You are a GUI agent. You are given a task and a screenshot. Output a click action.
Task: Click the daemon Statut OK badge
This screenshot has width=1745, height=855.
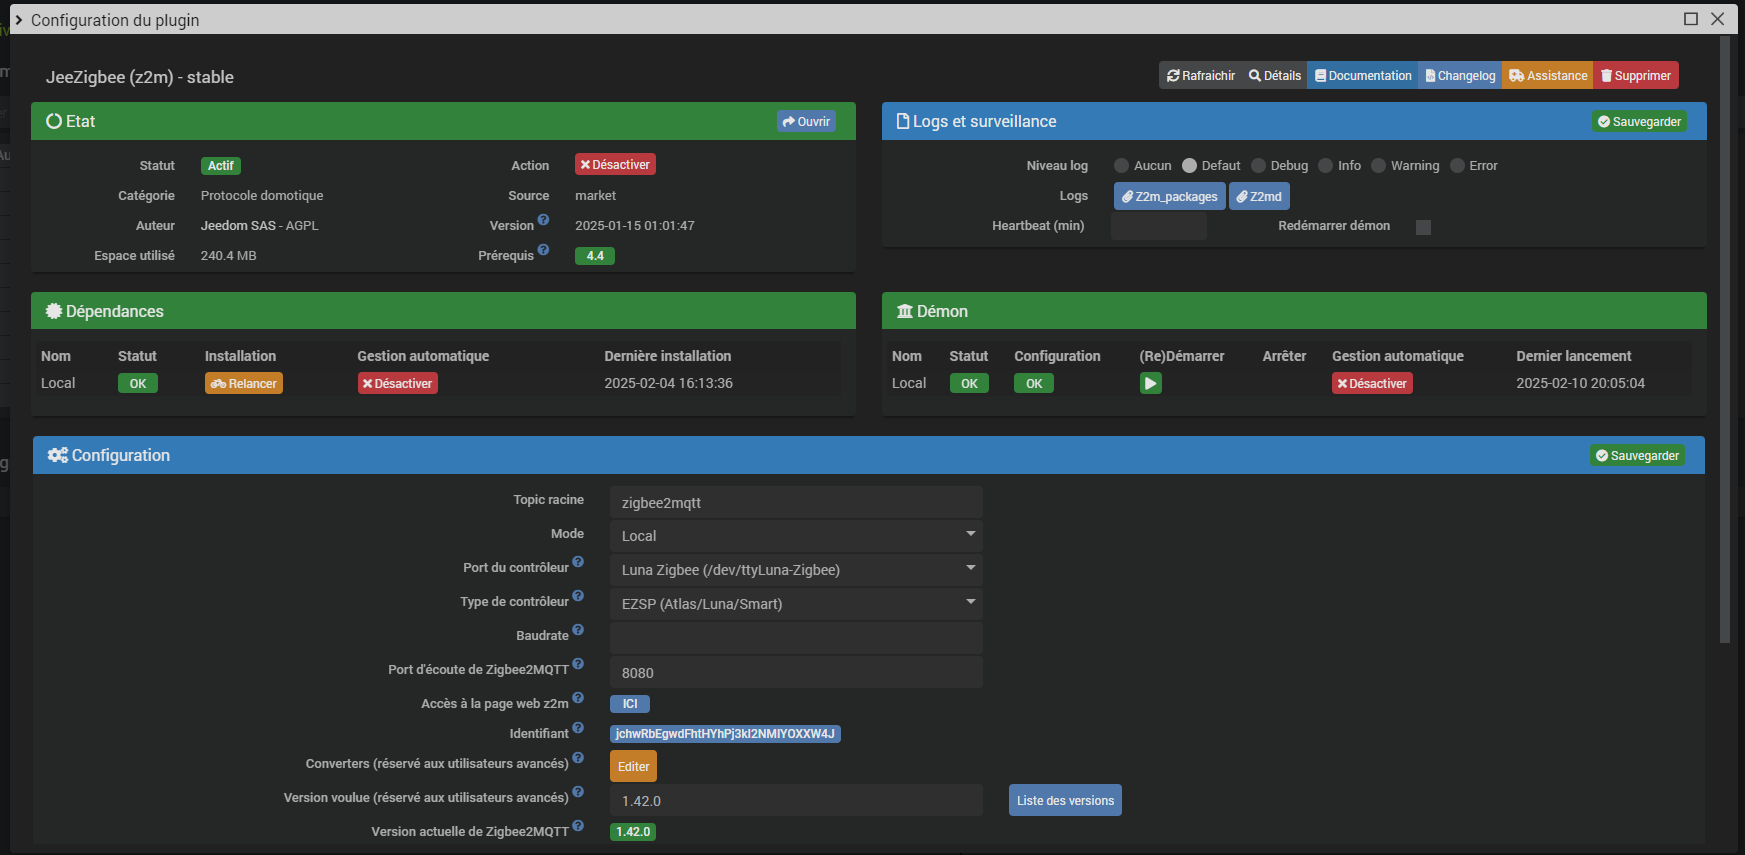969,384
